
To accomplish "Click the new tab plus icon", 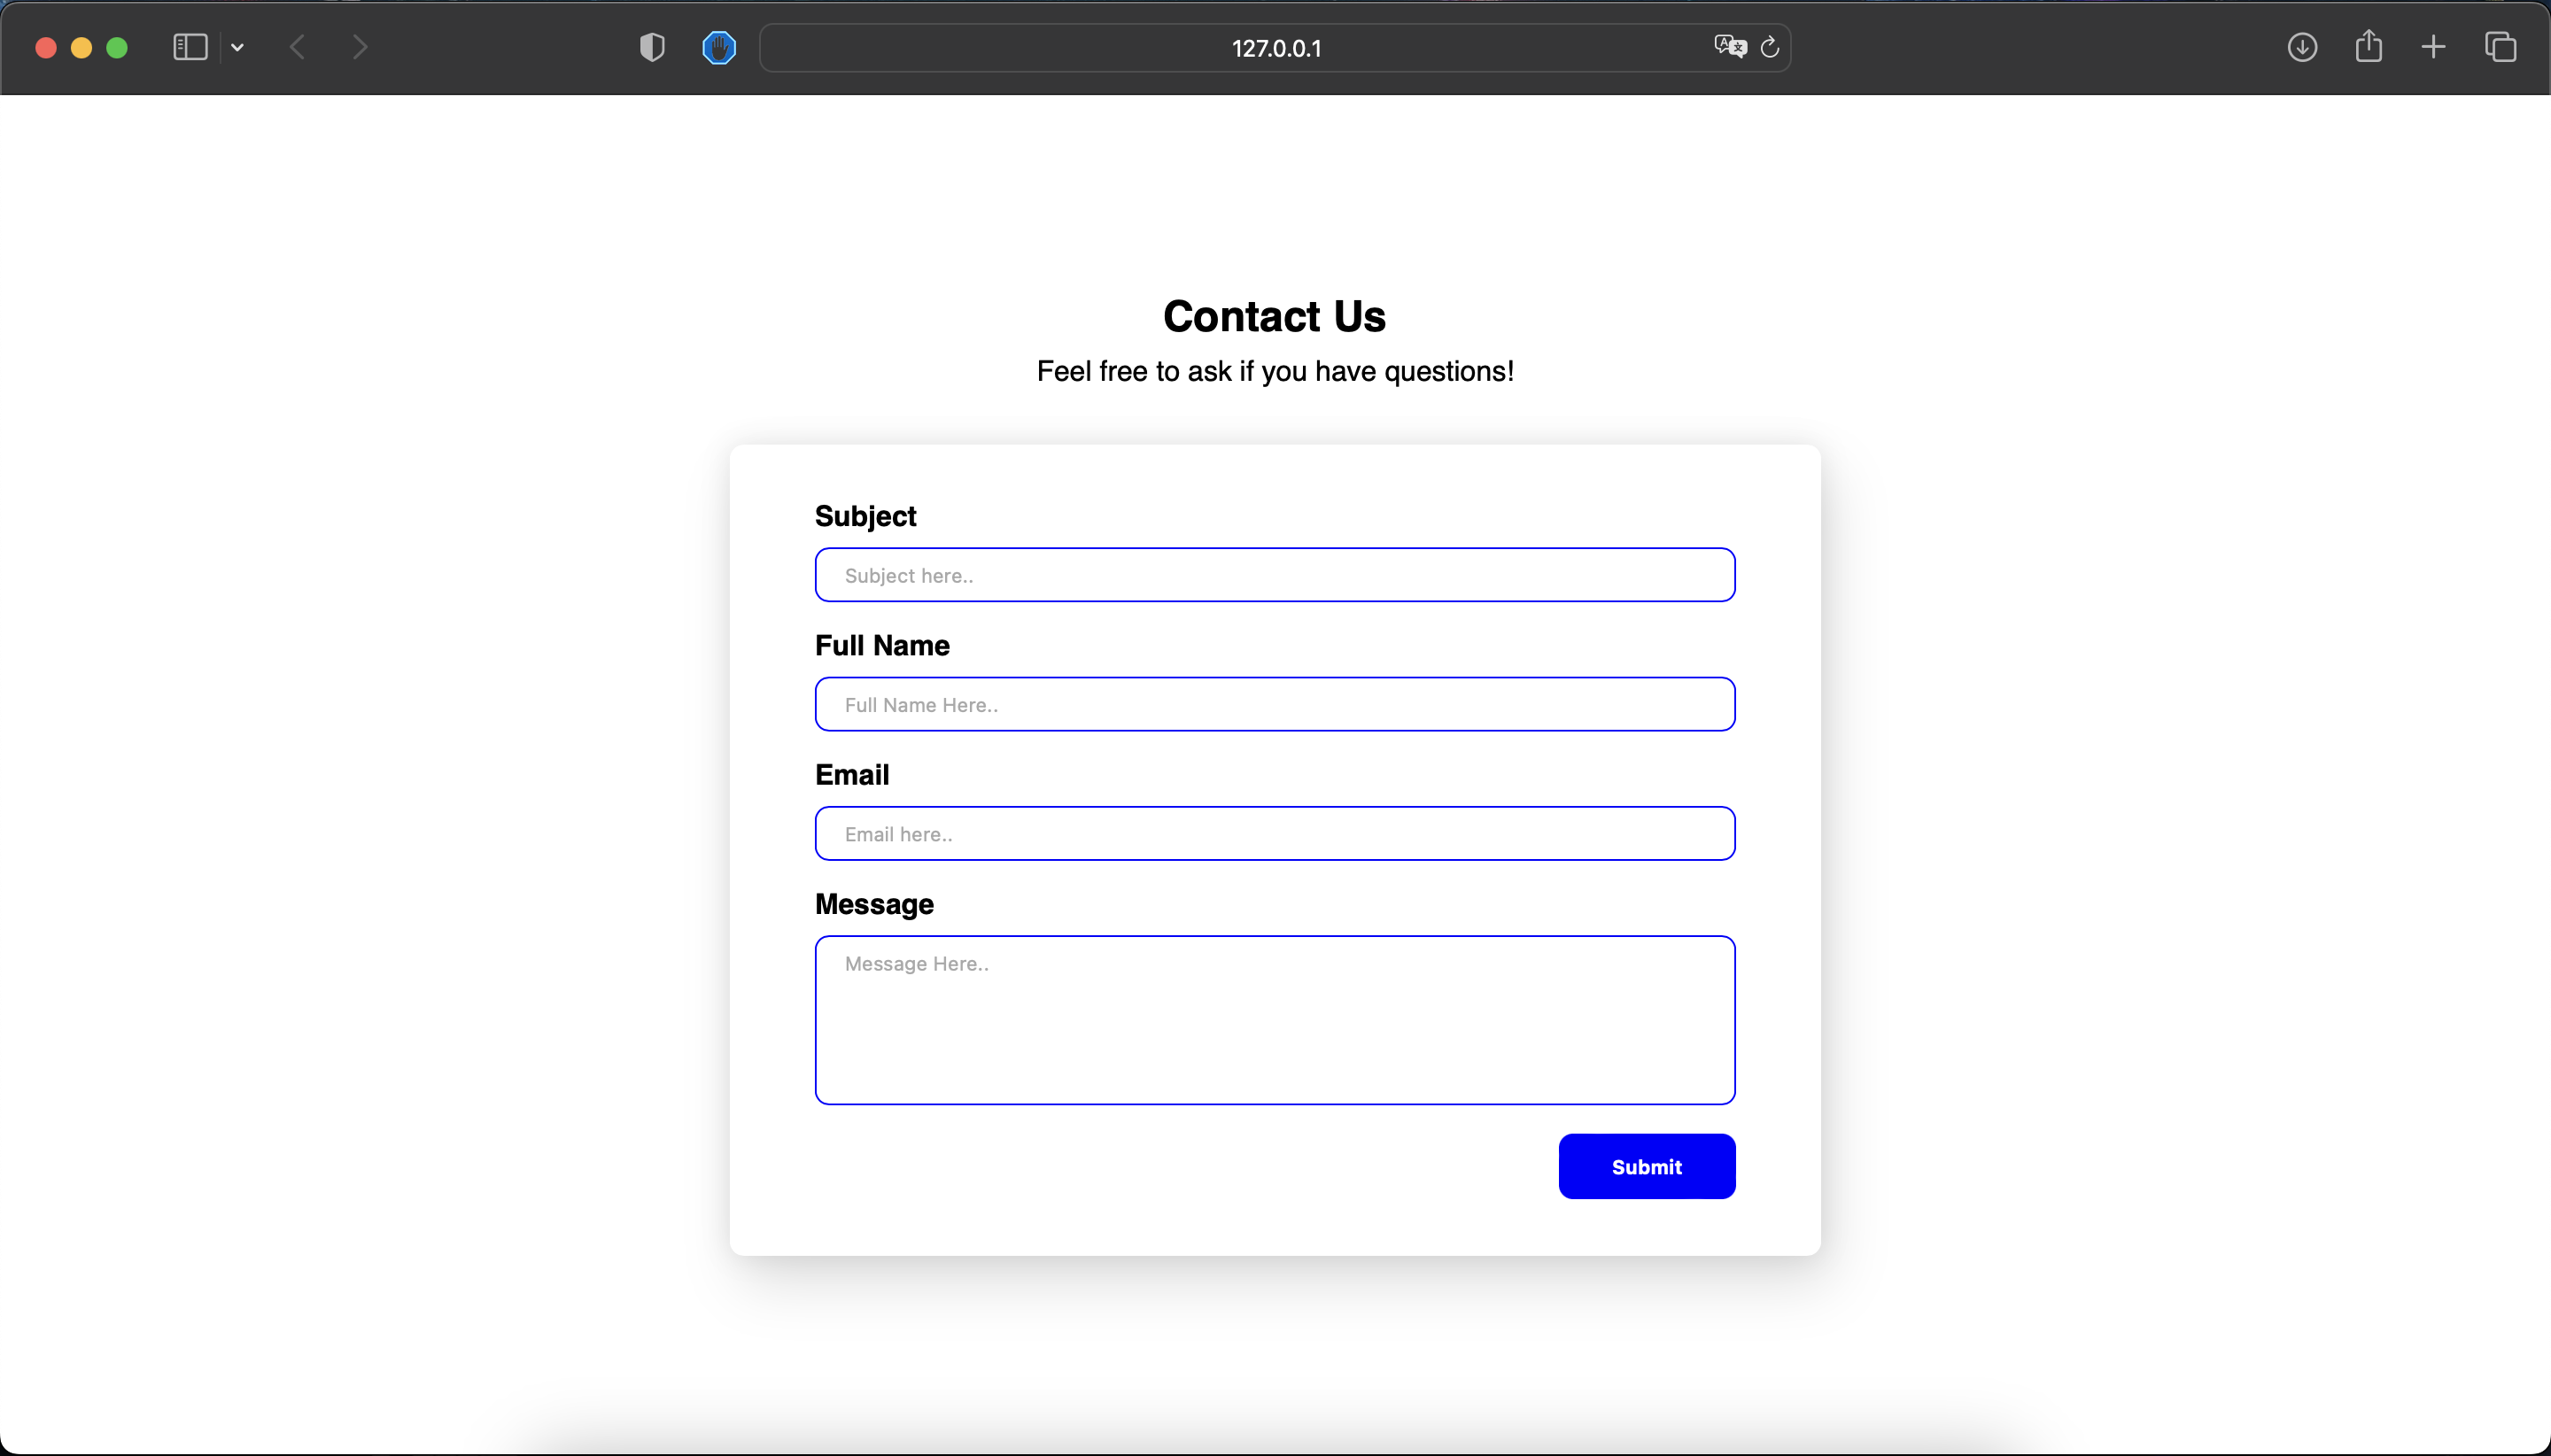I will pyautogui.click(x=2433, y=47).
